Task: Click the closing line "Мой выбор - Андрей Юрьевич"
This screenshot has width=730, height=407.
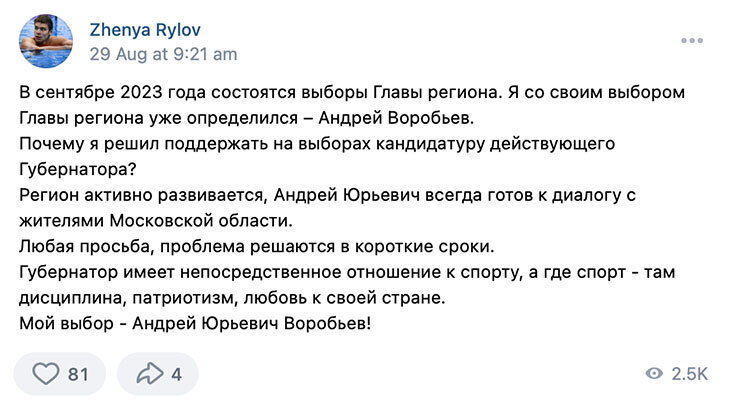Action: [195, 323]
